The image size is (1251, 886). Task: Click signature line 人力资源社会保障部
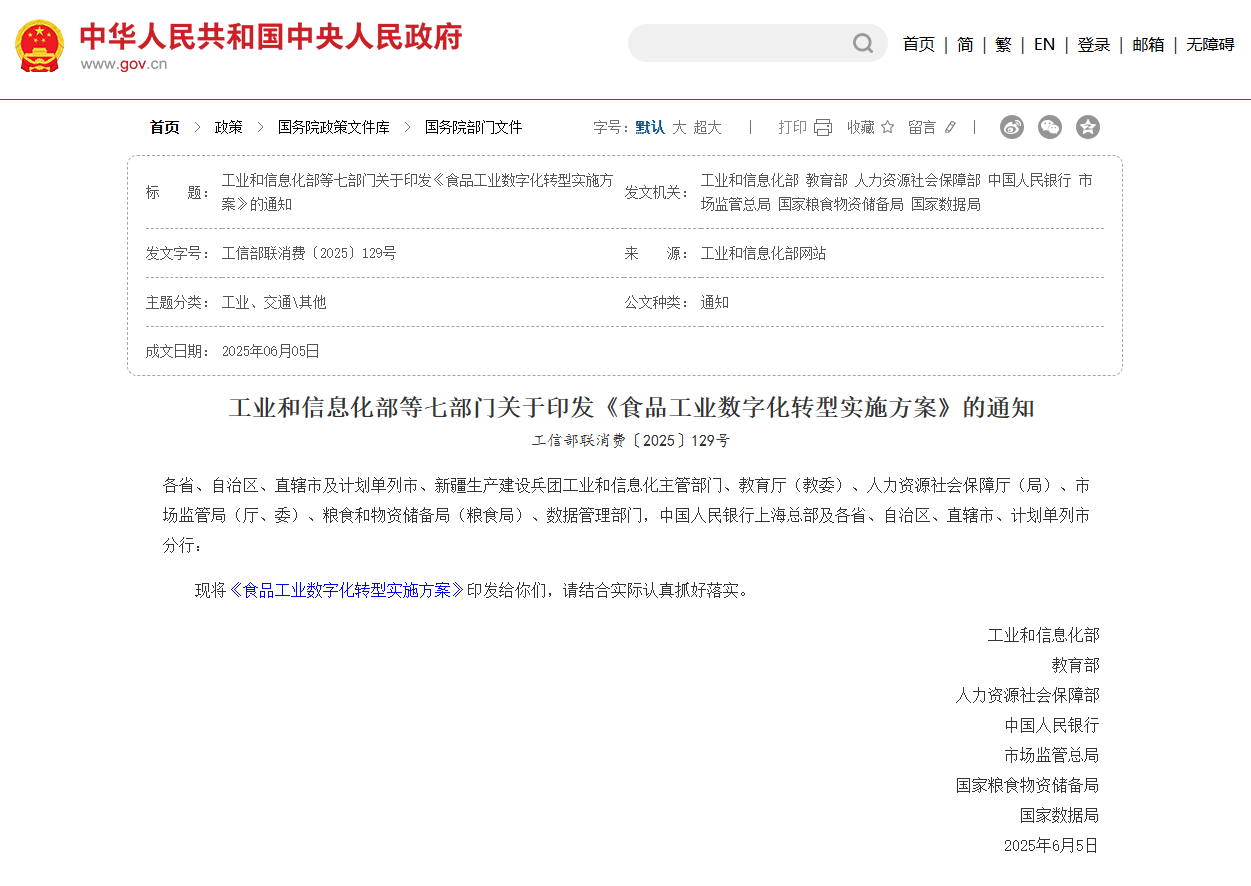coord(1027,695)
